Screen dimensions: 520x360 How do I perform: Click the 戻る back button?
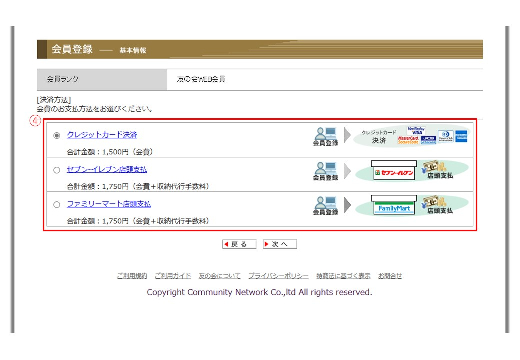click(x=239, y=244)
